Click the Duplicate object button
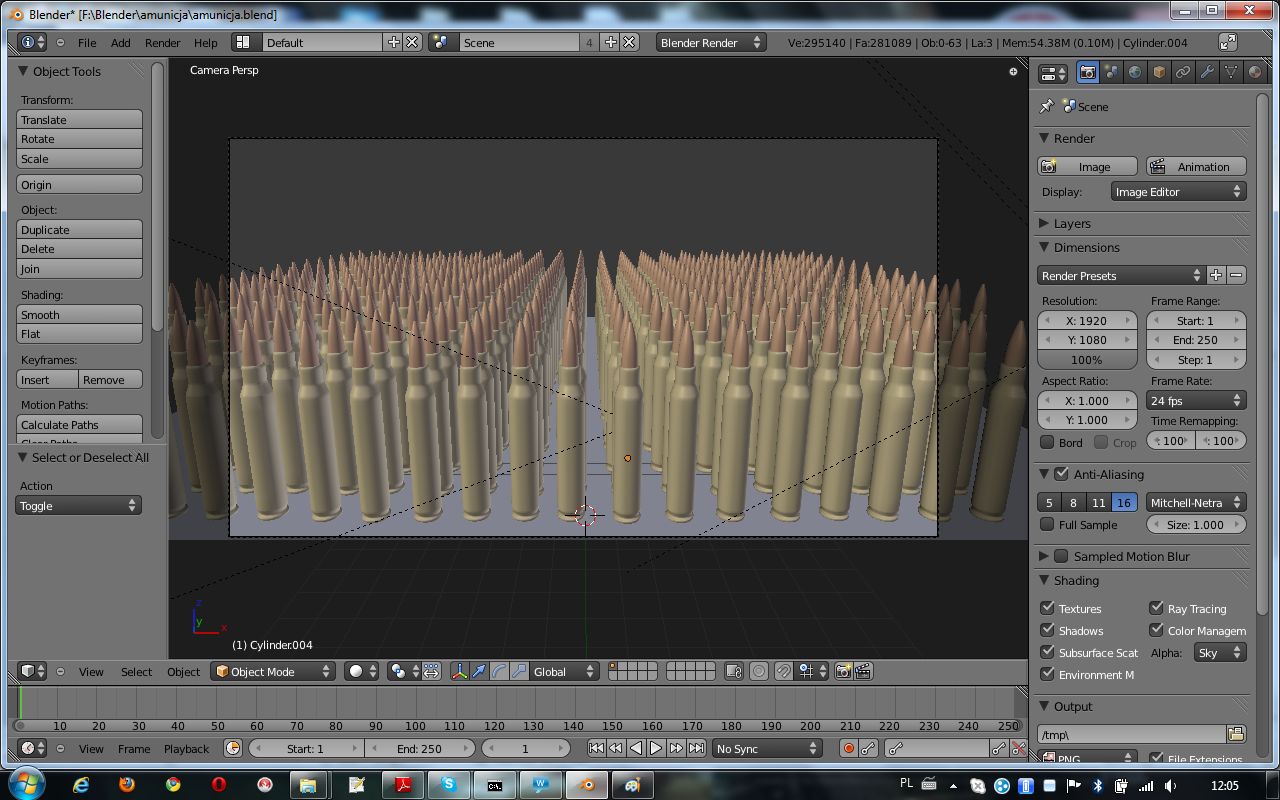The width and height of the screenshot is (1280, 800). (x=80, y=229)
